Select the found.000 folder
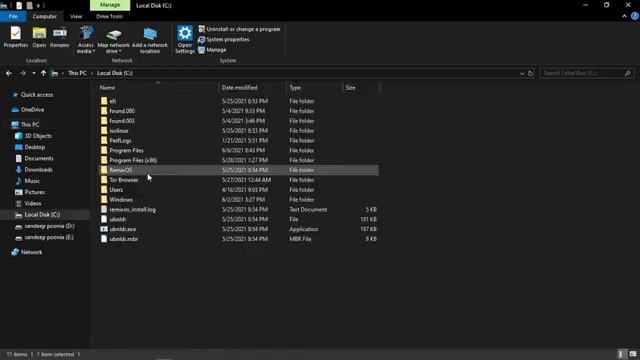The image size is (640, 360). coord(122,111)
